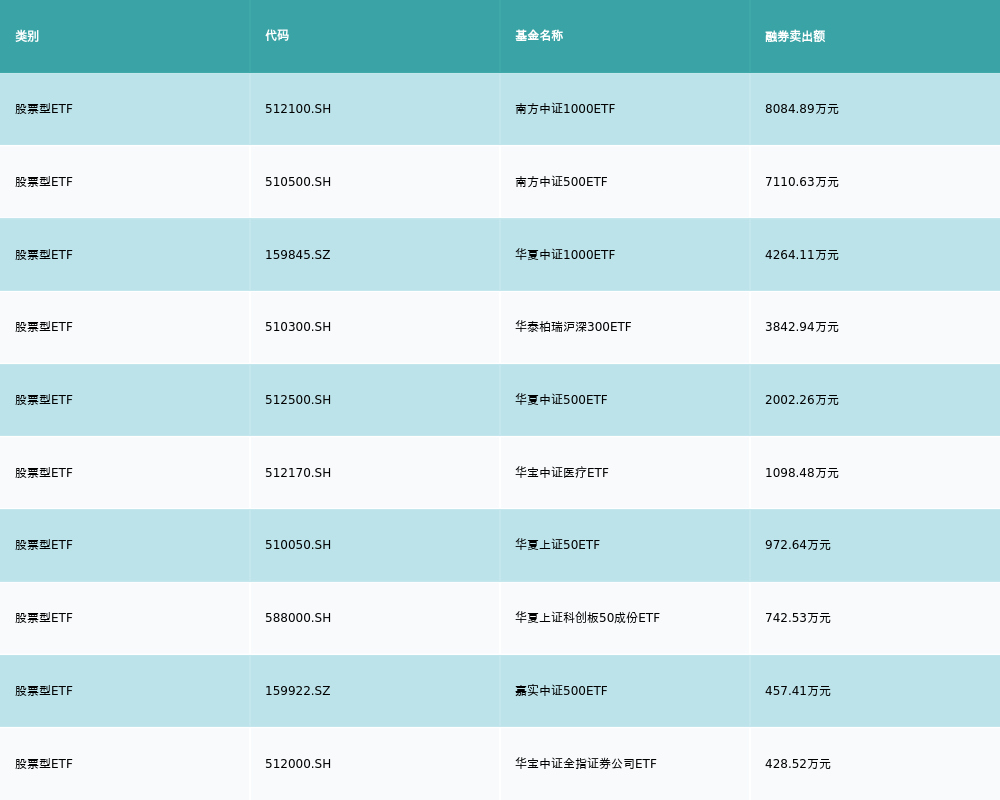Select code 512500.SH
The image size is (1000, 800).
coord(298,400)
